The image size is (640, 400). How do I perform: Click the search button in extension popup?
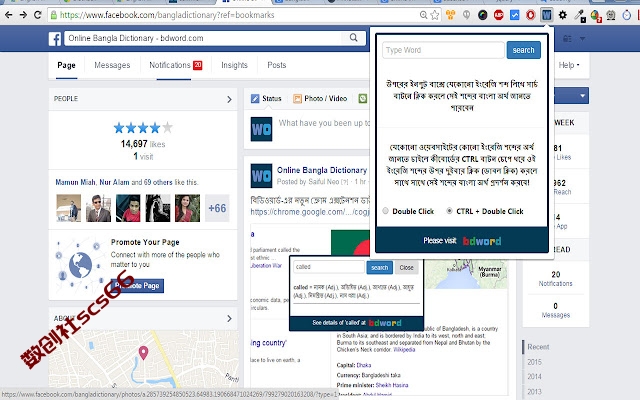523,50
